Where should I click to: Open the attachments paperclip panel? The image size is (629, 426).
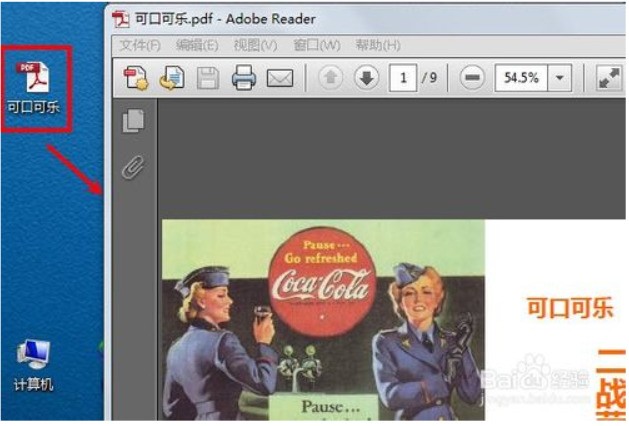coord(133,166)
